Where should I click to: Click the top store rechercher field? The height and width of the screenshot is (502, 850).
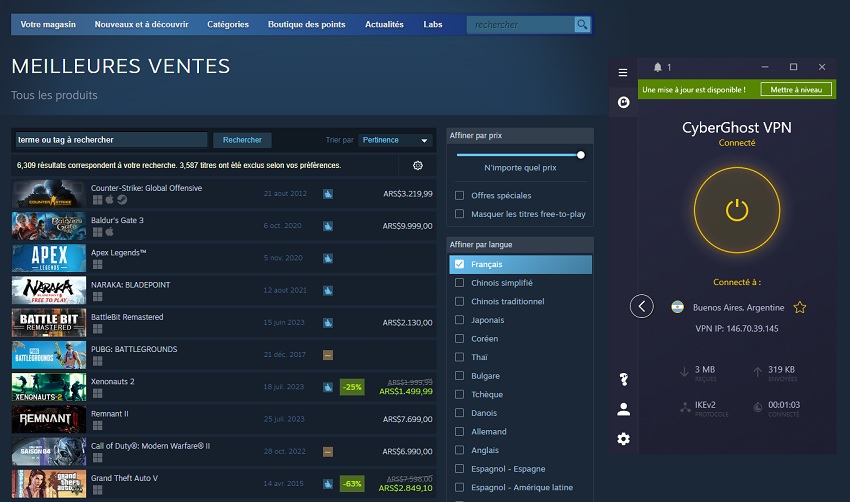click(520, 24)
